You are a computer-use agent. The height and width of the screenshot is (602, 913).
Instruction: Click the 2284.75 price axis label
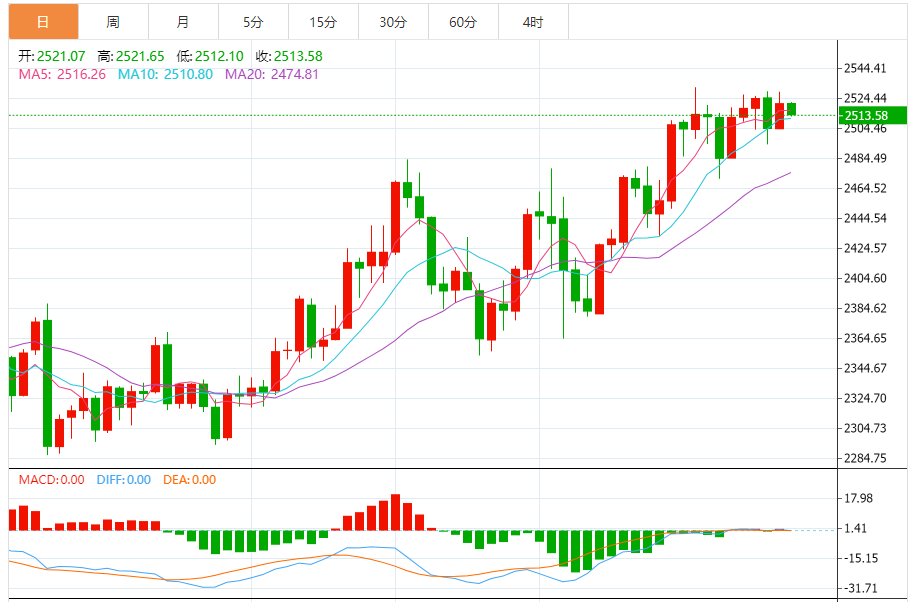pyautogui.click(x=865, y=459)
